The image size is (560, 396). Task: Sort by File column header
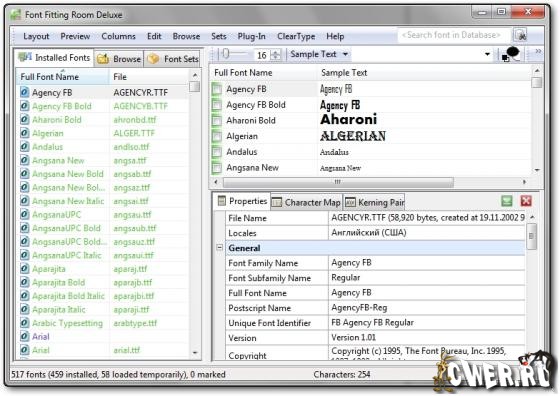pos(149,77)
